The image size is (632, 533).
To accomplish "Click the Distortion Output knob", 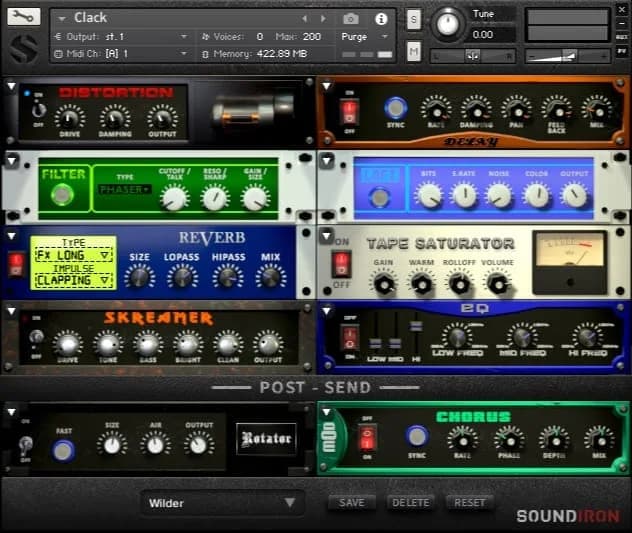I will 162,117.
